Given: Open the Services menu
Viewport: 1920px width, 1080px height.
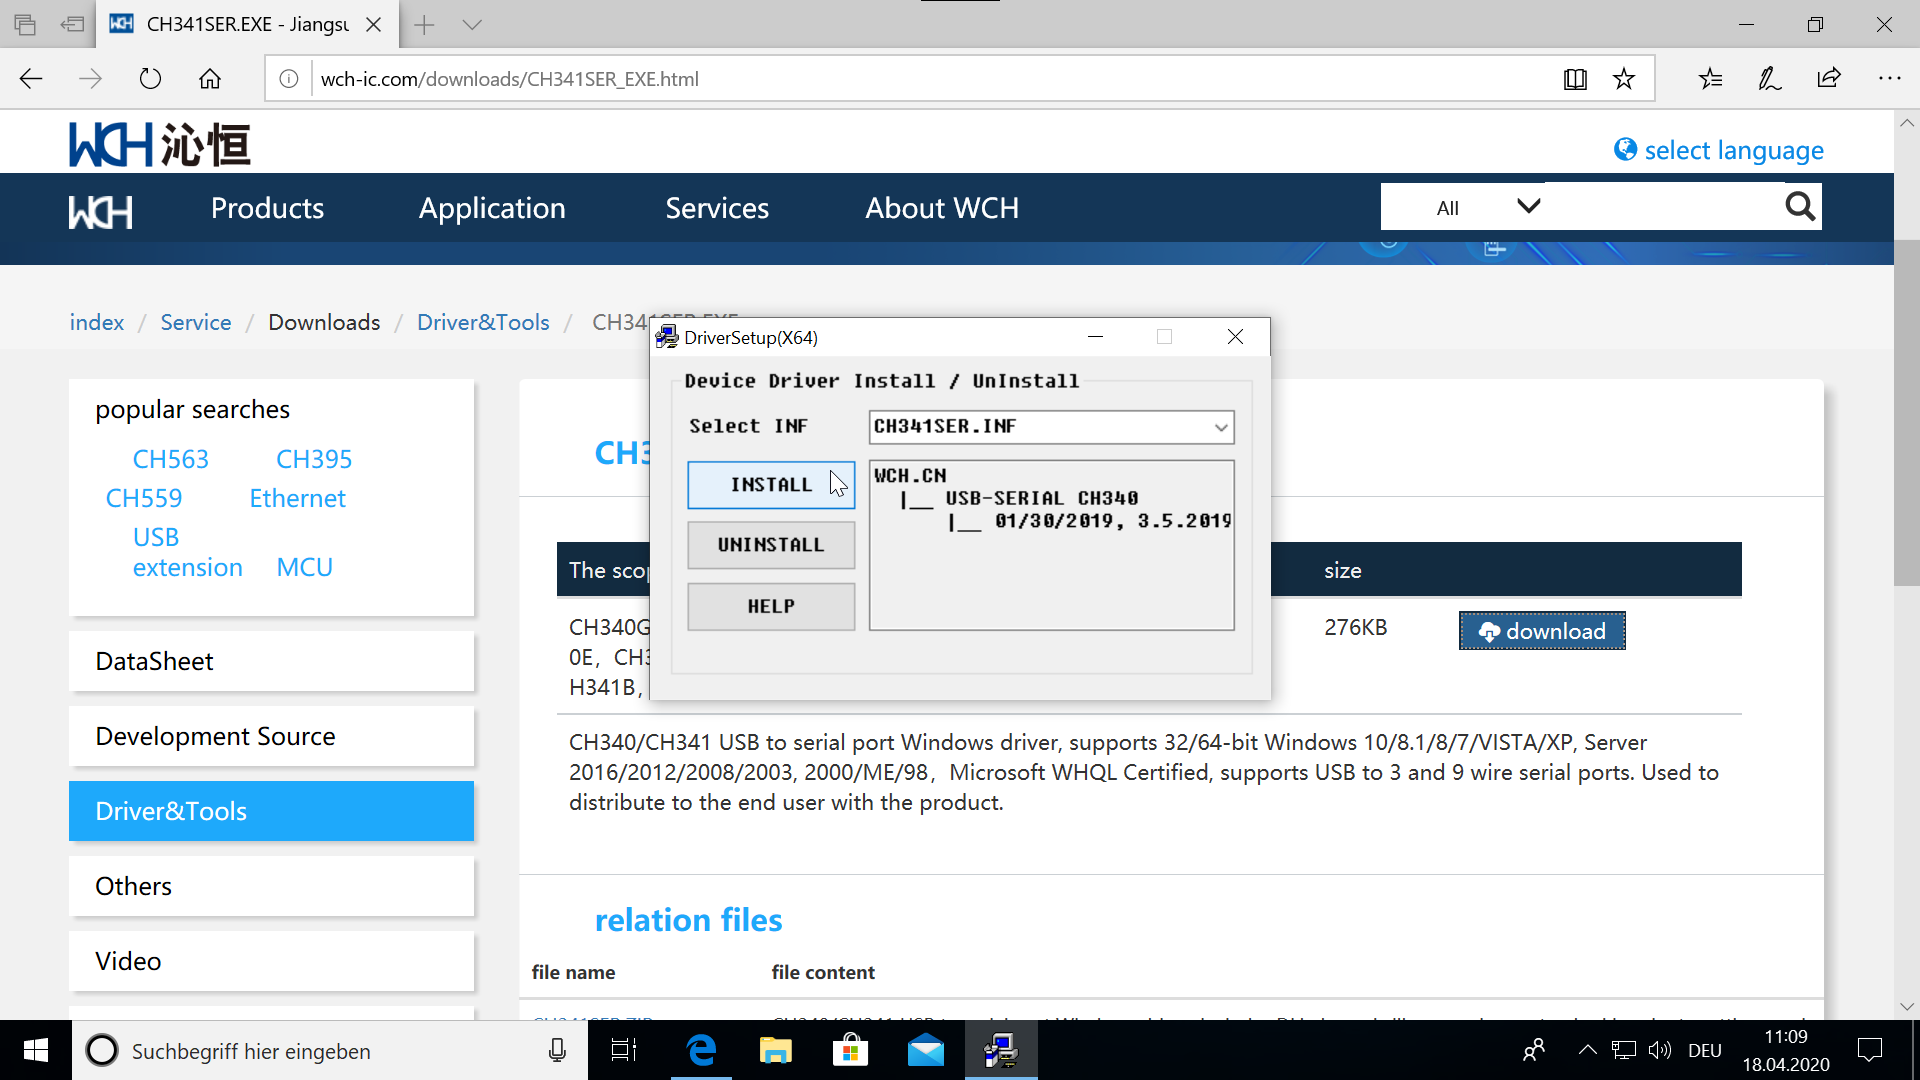Looking at the screenshot, I should click(717, 208).
